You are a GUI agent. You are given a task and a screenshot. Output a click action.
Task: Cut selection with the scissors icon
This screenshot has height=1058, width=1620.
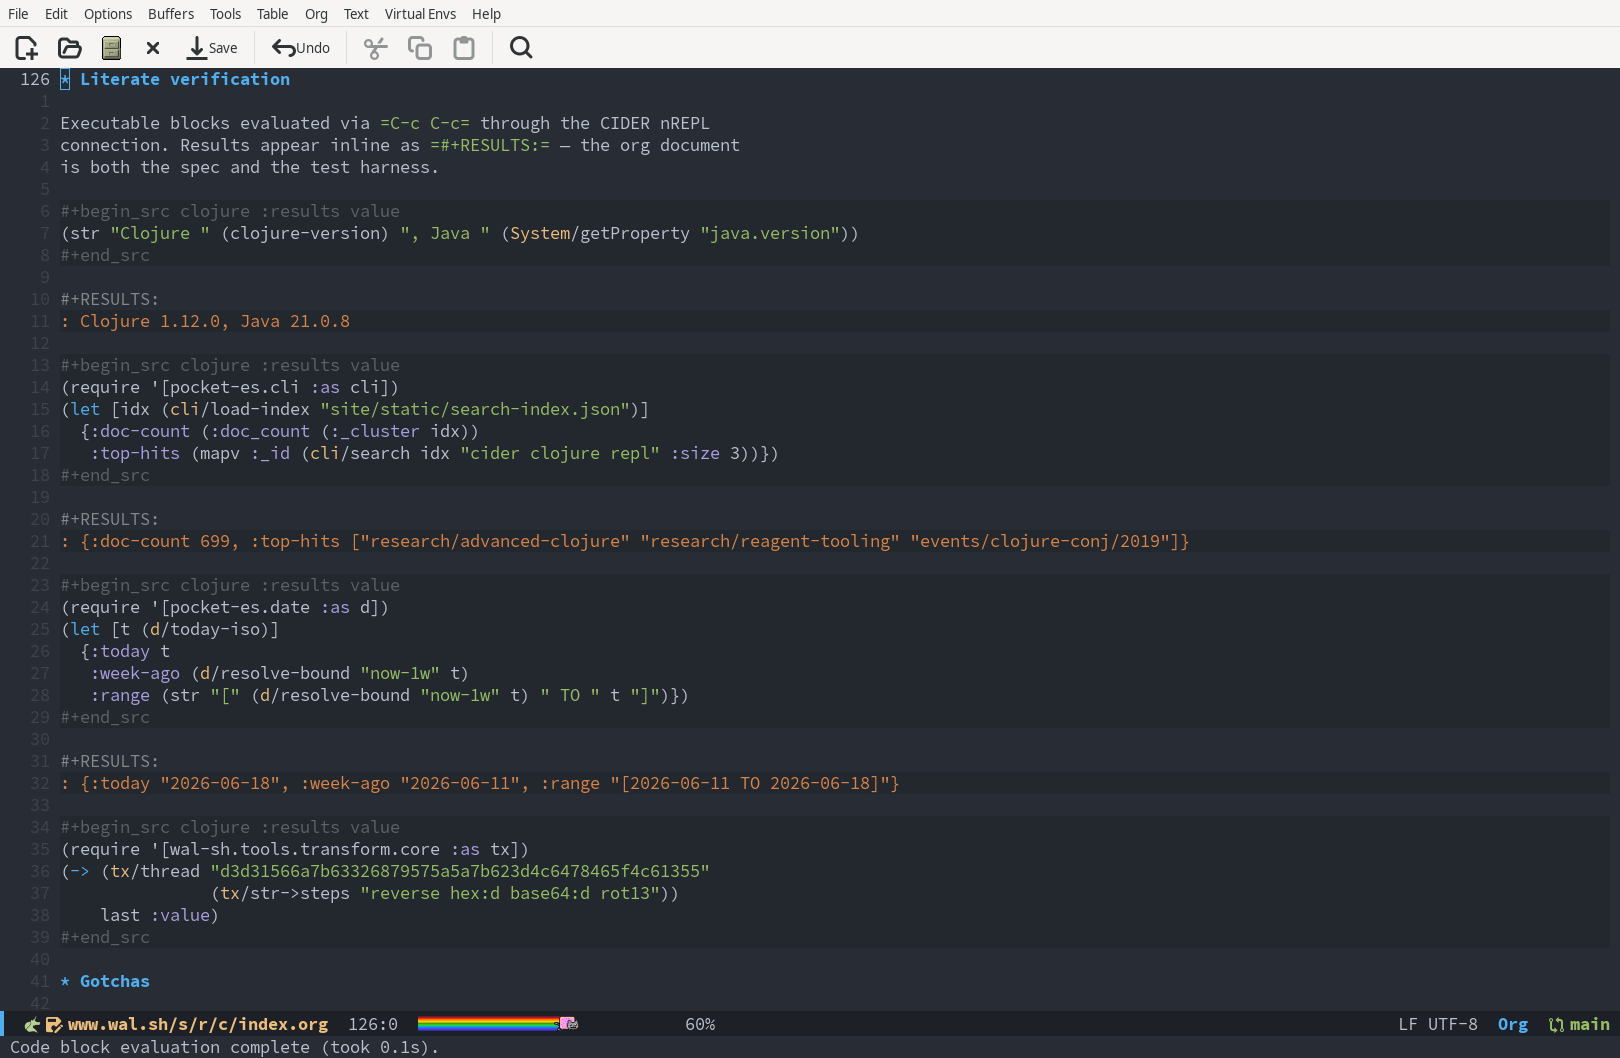[375, 48]
